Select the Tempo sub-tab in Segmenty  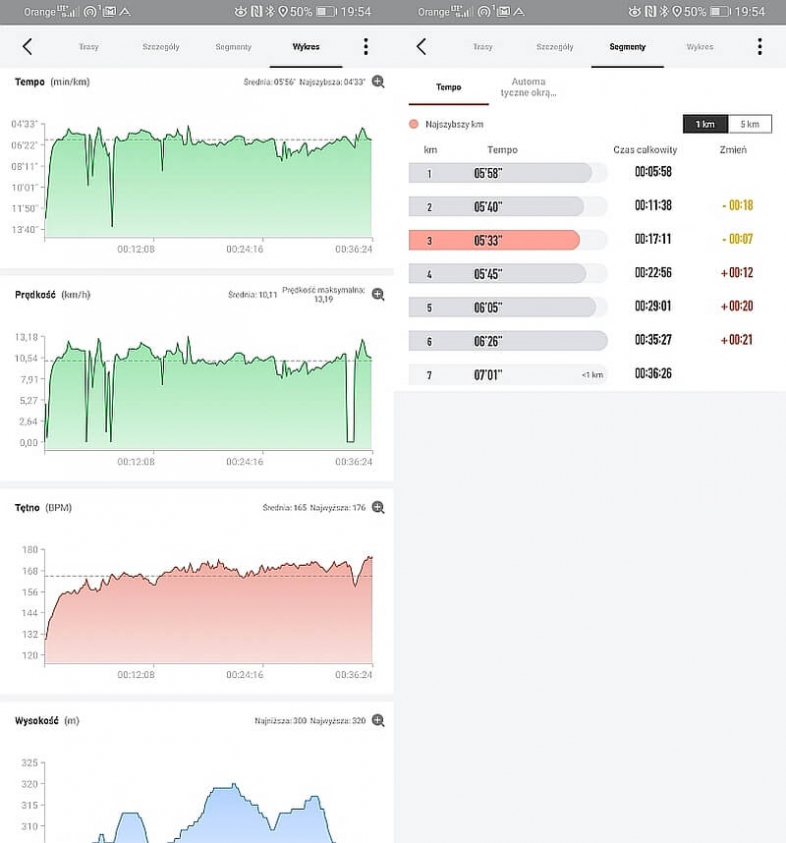click(x=449, y=87)
